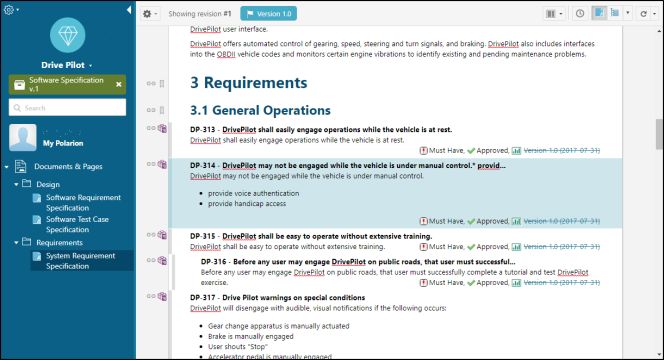
Task: Collapse the left navigation sidebar arrow
Action: [x=129, y=9]
